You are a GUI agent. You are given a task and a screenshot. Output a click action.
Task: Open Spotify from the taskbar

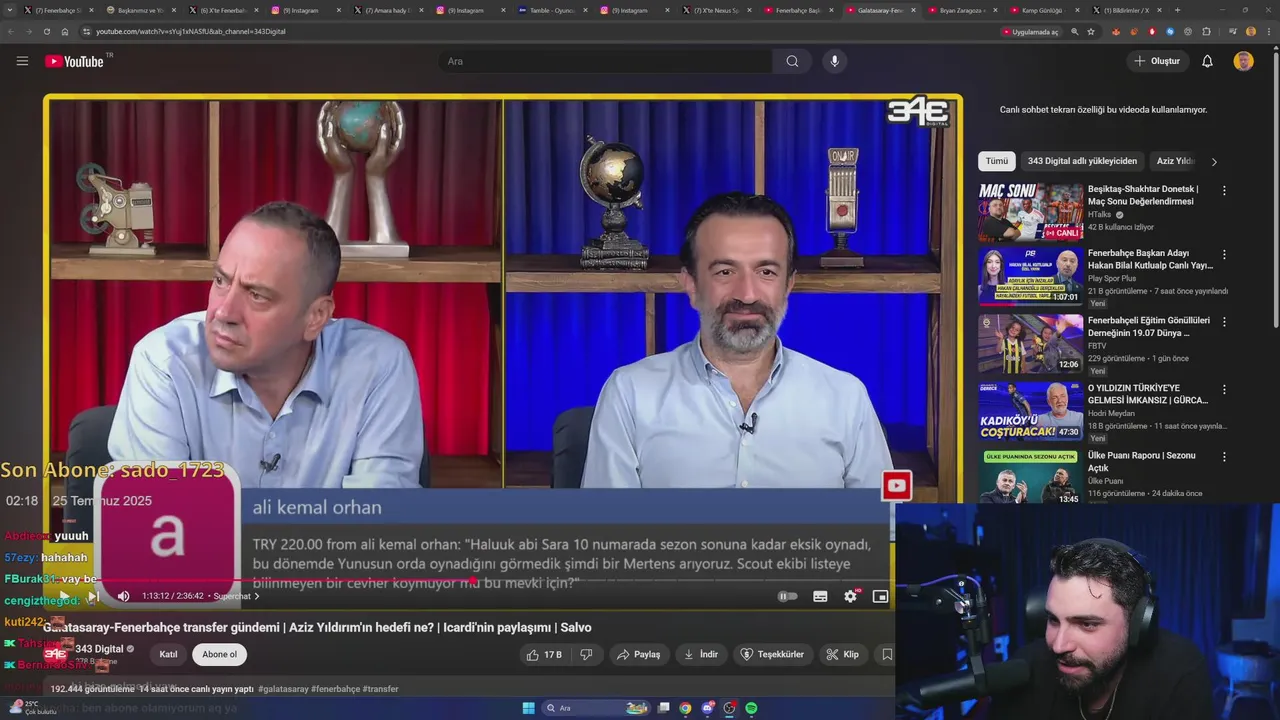coord(751,708)
